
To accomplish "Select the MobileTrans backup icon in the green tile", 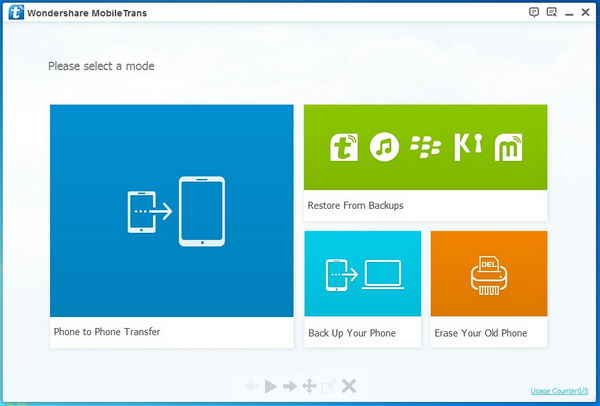I will 344,147.
